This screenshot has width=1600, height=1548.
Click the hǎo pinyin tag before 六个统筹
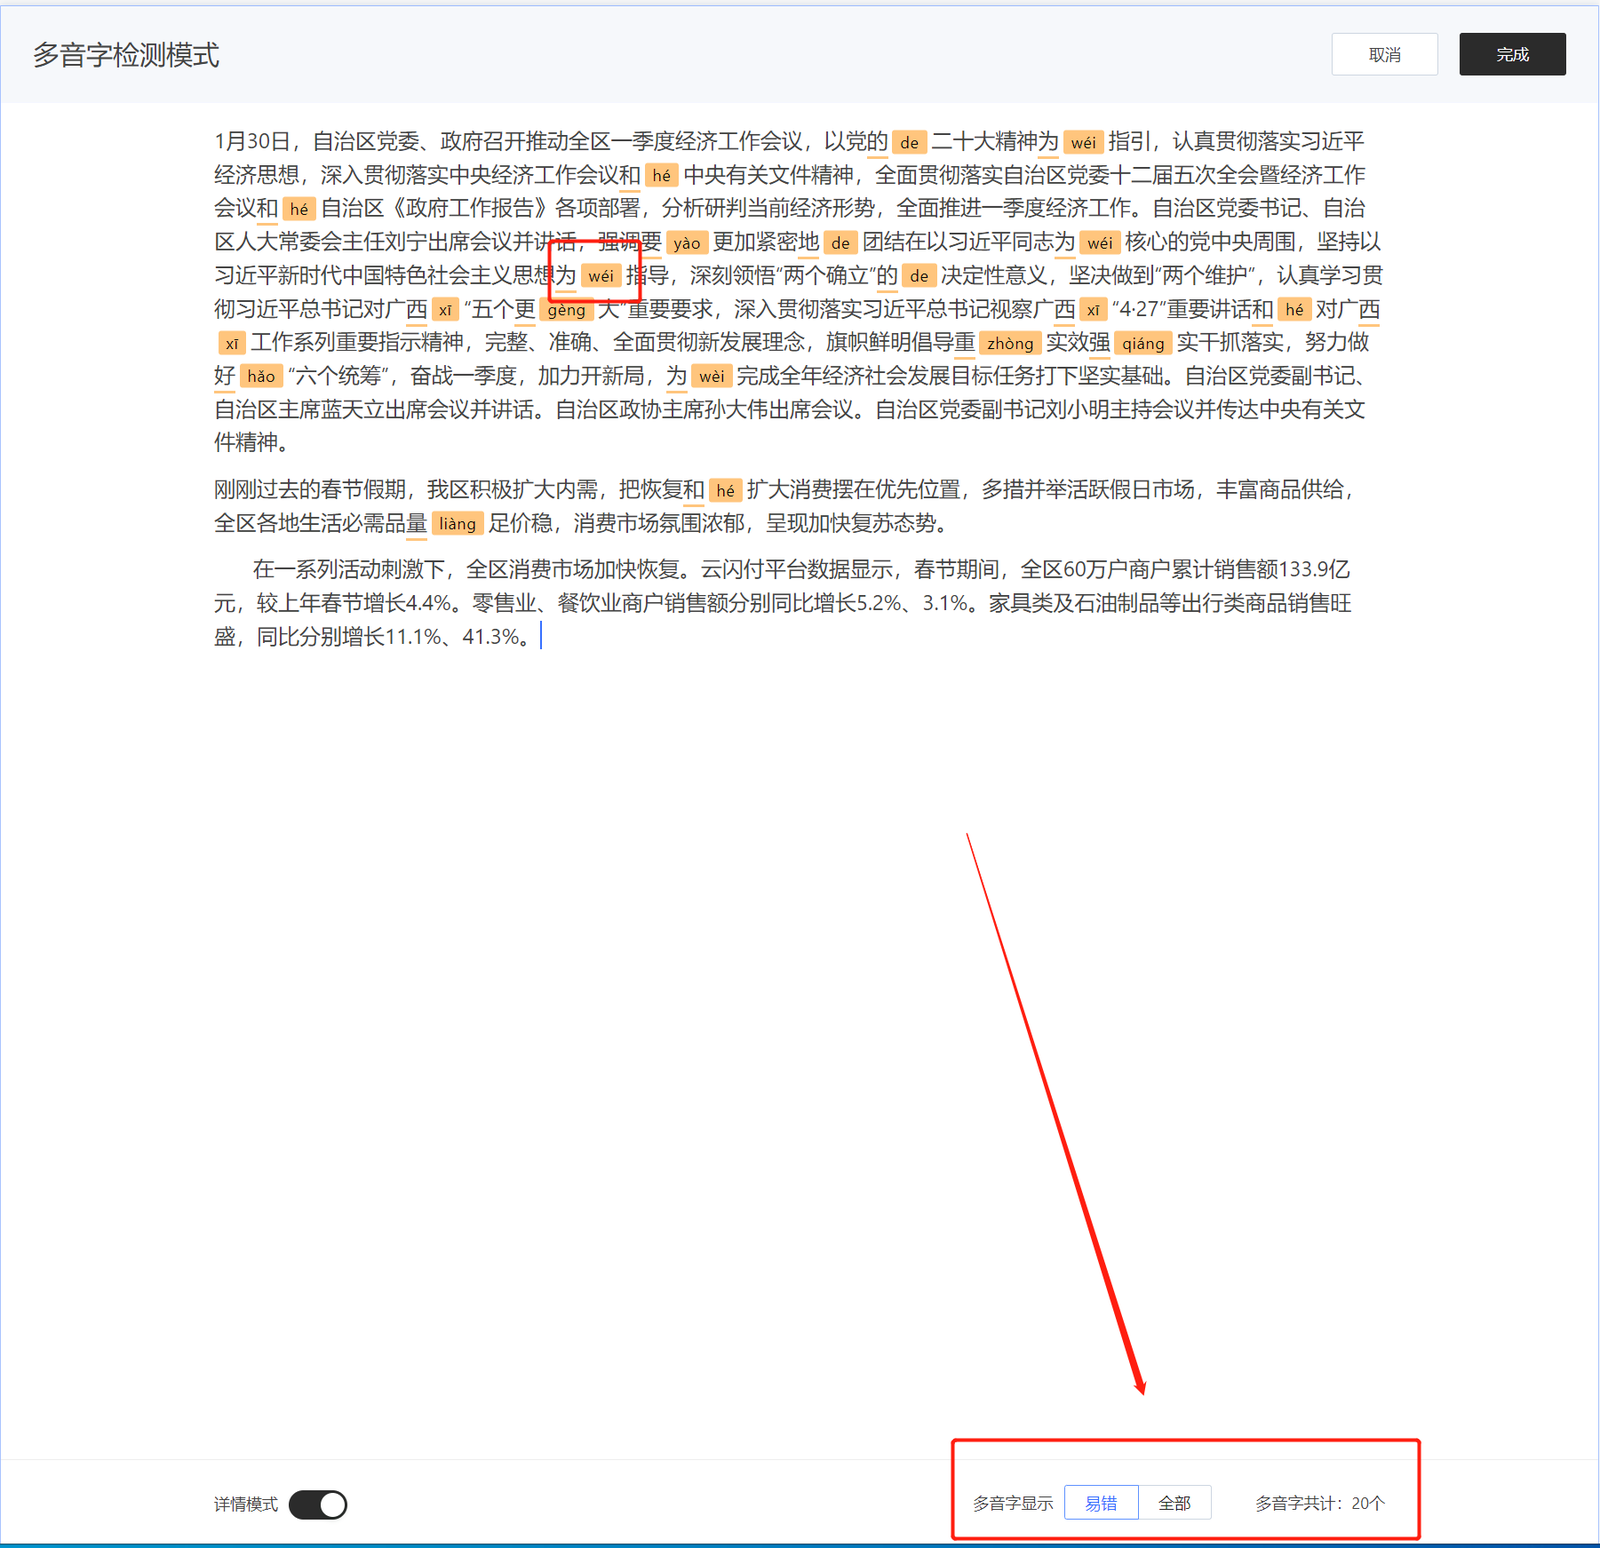coord(261,377)
